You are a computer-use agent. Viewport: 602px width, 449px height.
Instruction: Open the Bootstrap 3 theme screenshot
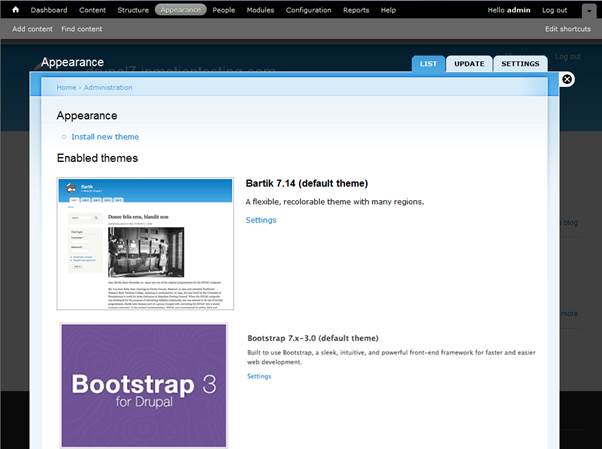point(144,385)
